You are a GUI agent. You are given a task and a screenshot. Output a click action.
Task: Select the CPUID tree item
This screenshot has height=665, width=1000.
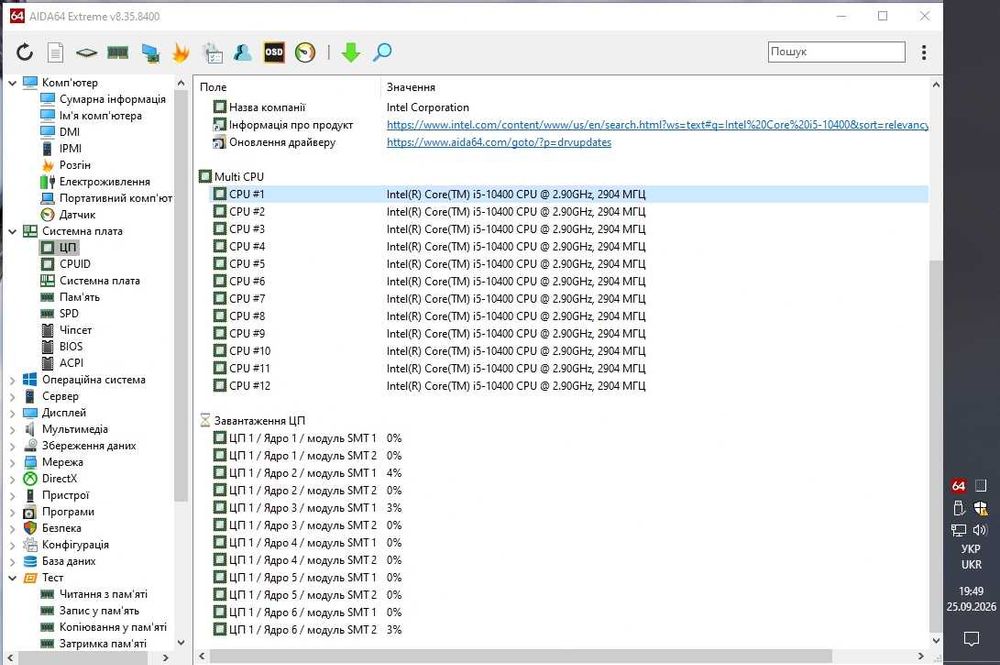point(75,264)
